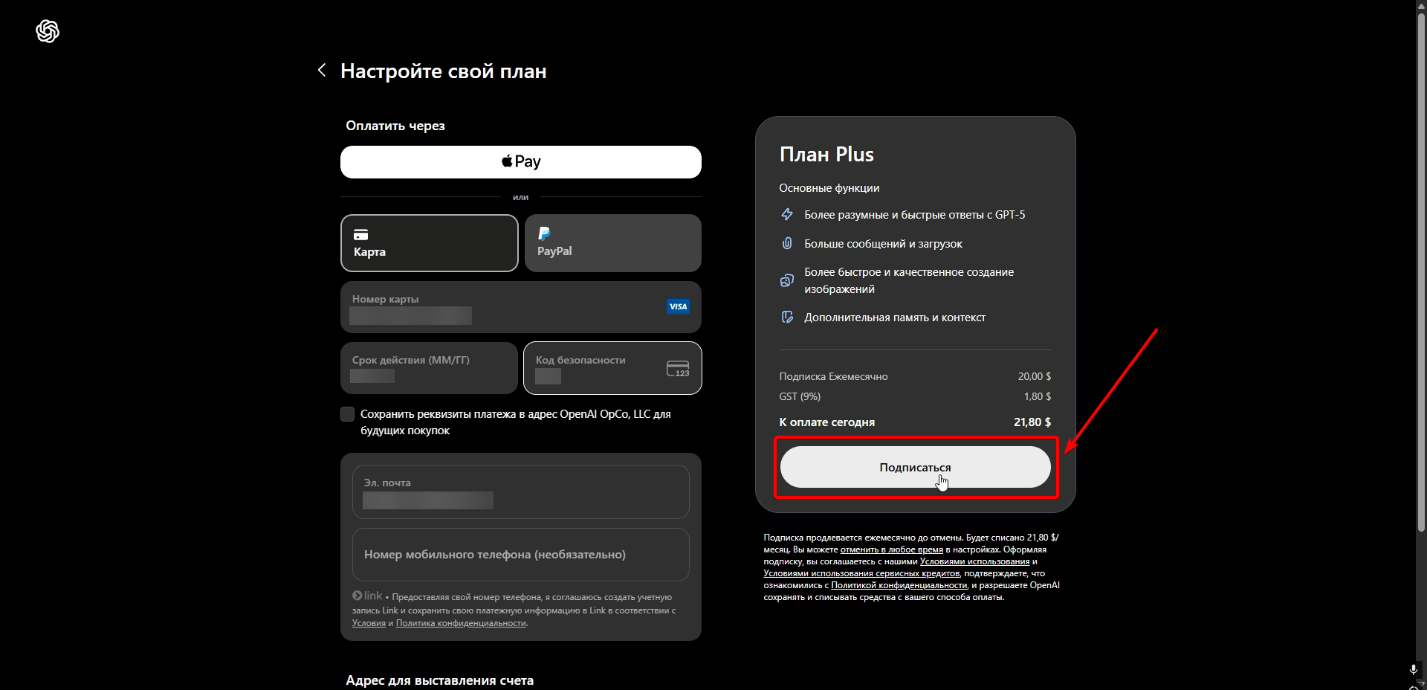Image resolution: width=1427 pixels, height=690 pixels.
Task: Click the total amount 21,80 $
Action: (x=1032, y=422)
